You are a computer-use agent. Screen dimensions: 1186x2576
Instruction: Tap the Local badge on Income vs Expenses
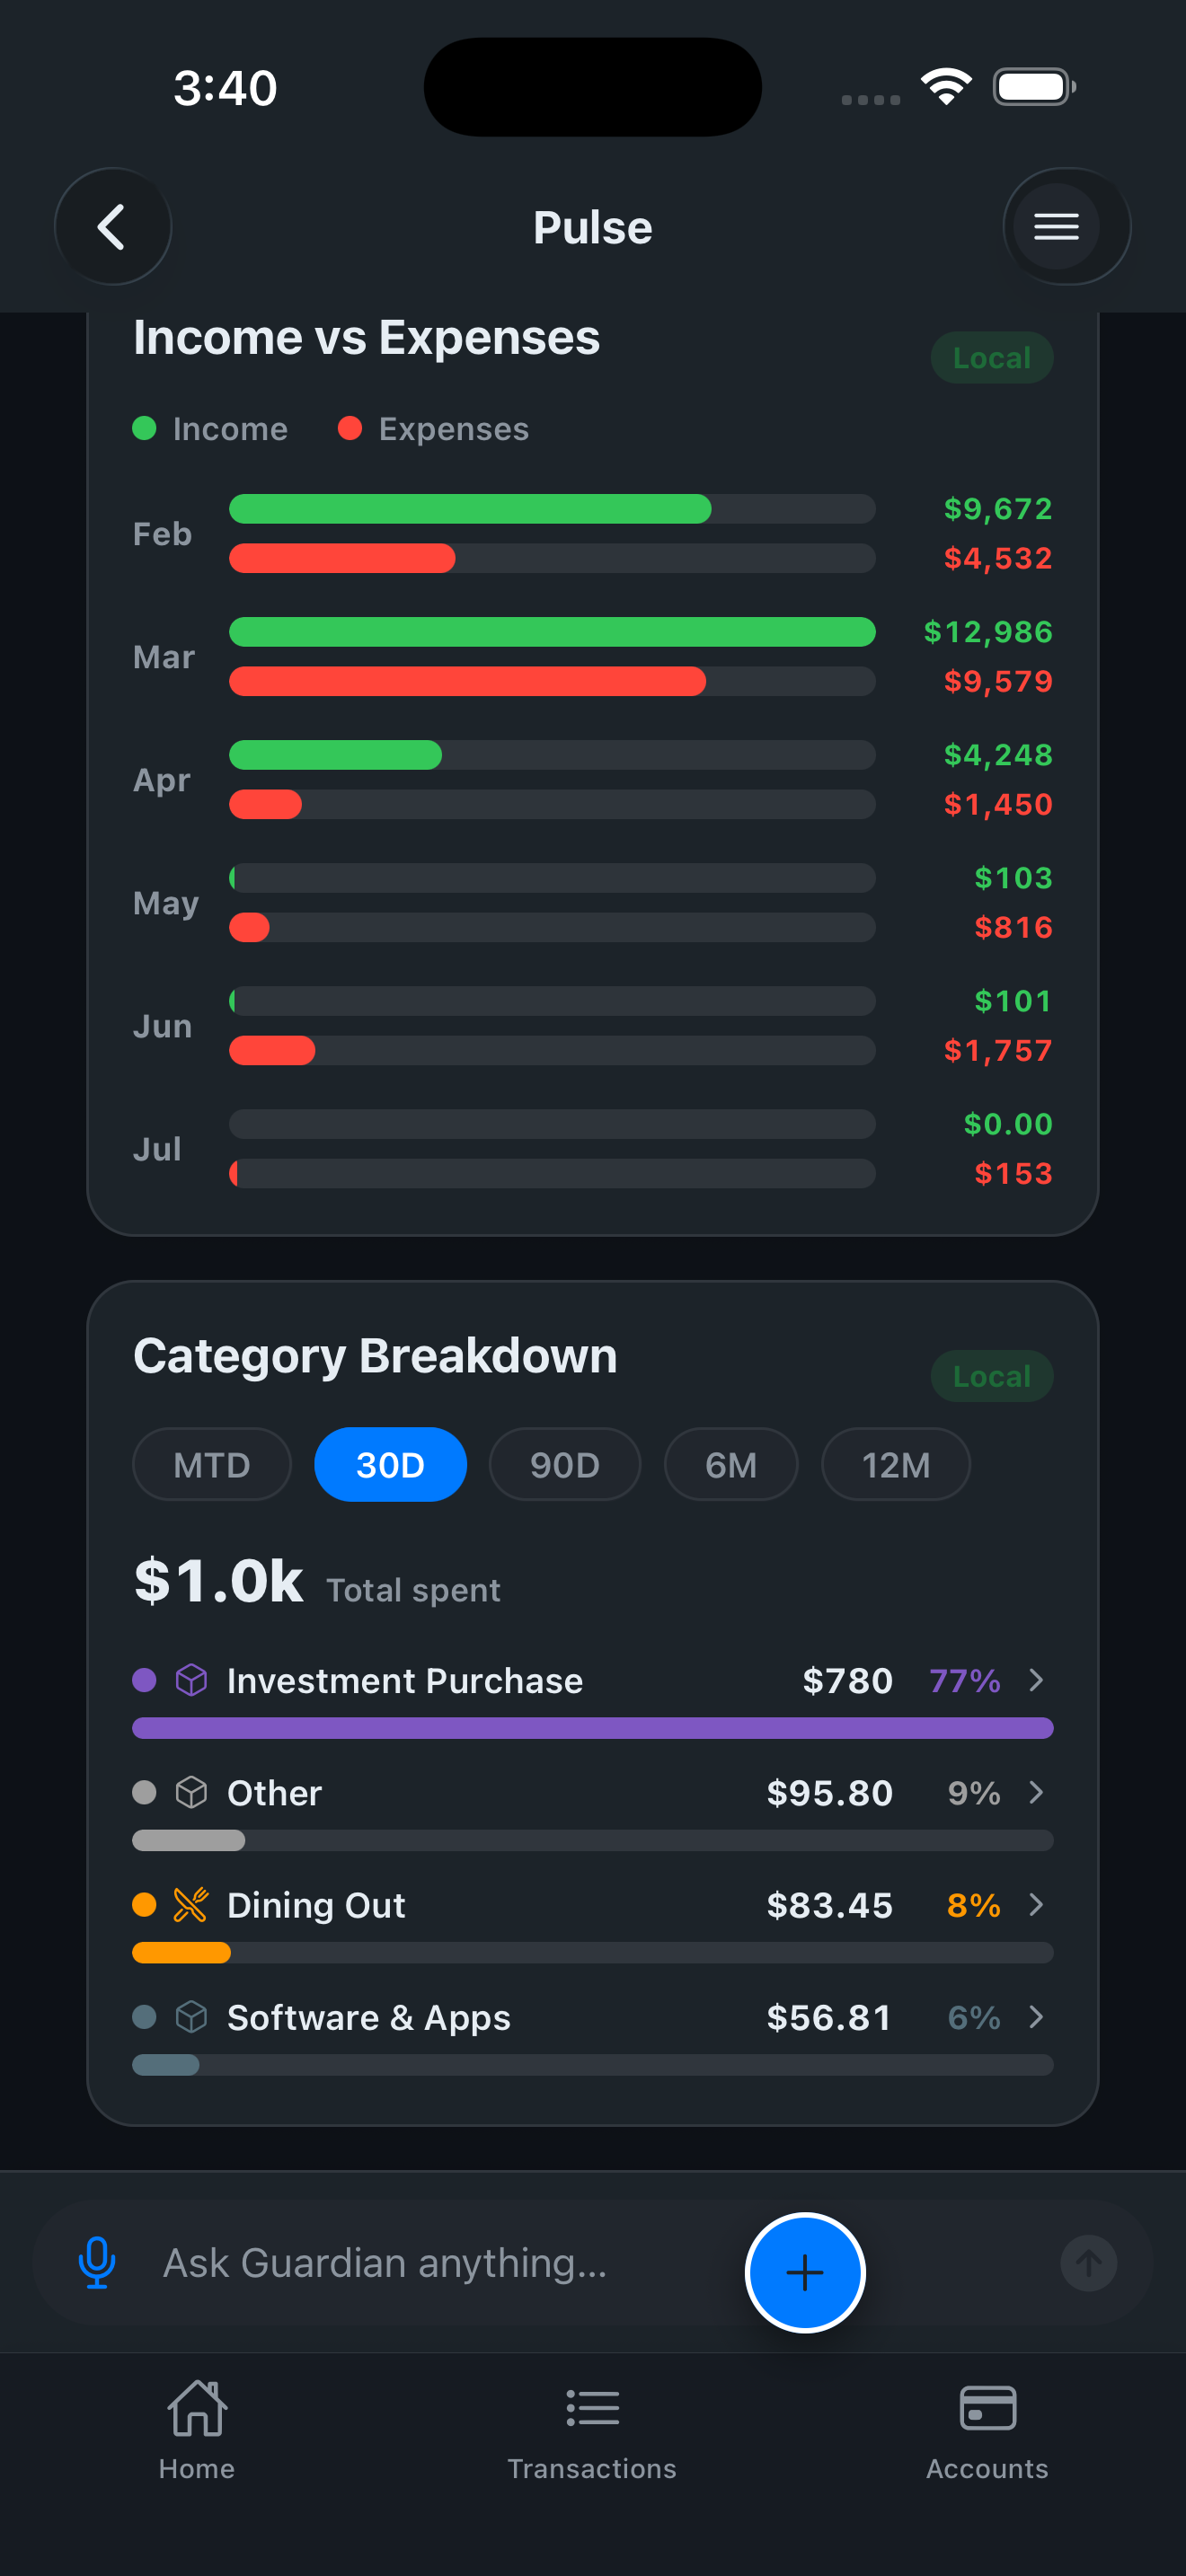992,357
